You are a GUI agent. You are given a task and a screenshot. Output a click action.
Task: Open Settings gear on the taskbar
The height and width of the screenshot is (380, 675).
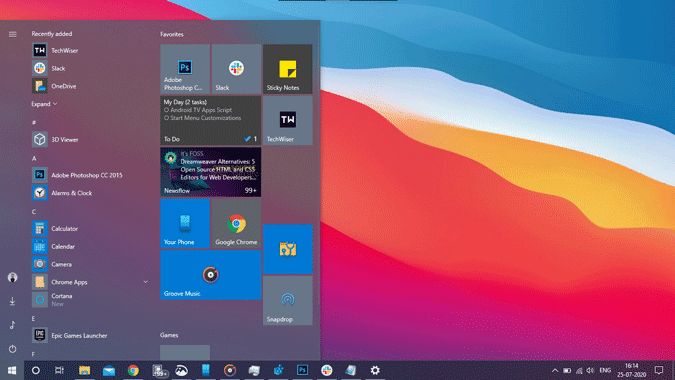click(x=375, y=370)
